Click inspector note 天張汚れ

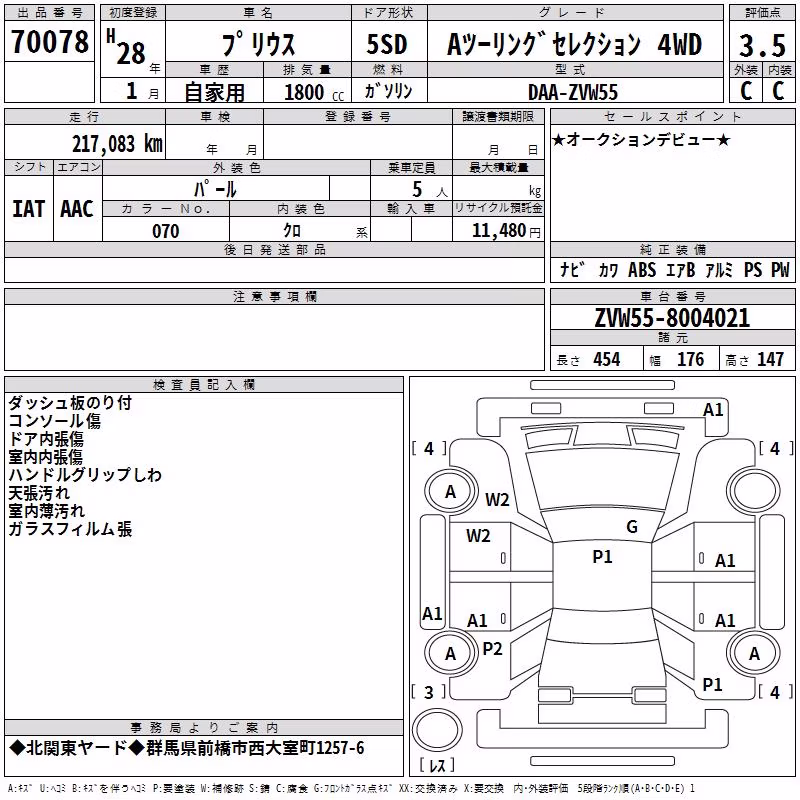coord(39,493)
